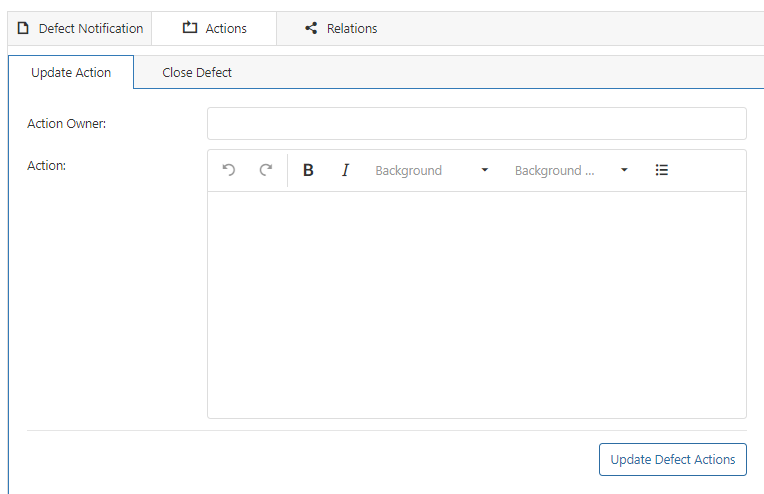Click the Redo arrow in editor toolbar
Viewport: 764px width, 494px height.
click(x=266, y=170)
